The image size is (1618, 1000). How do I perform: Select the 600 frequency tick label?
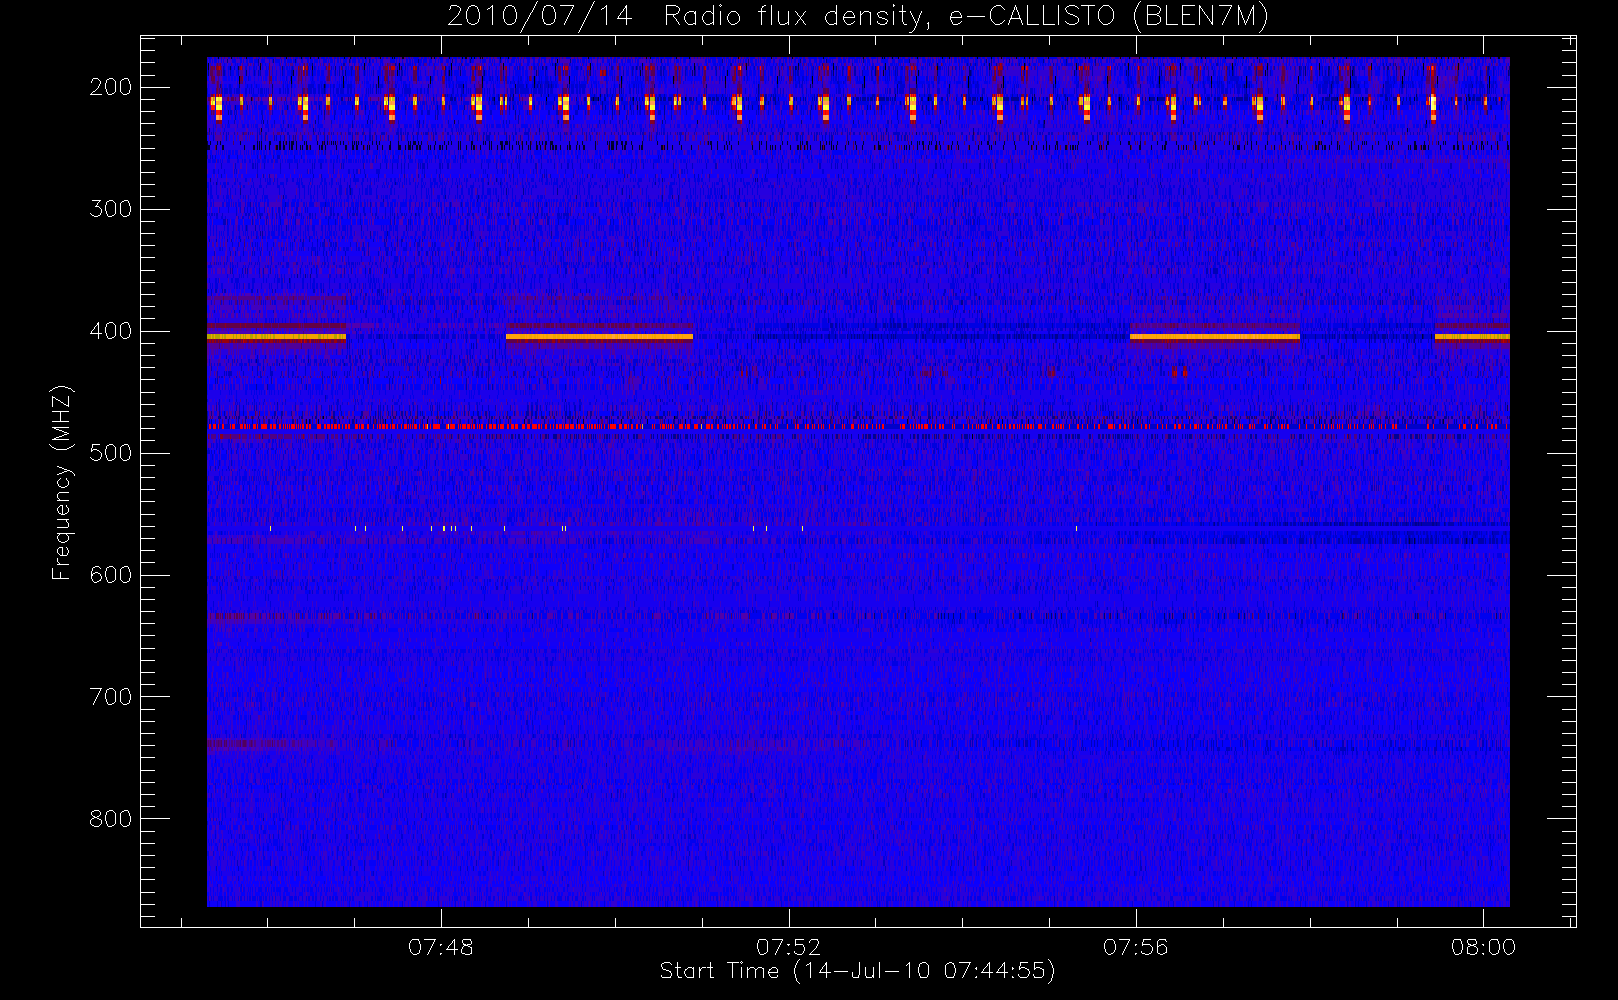pos(110,575)
